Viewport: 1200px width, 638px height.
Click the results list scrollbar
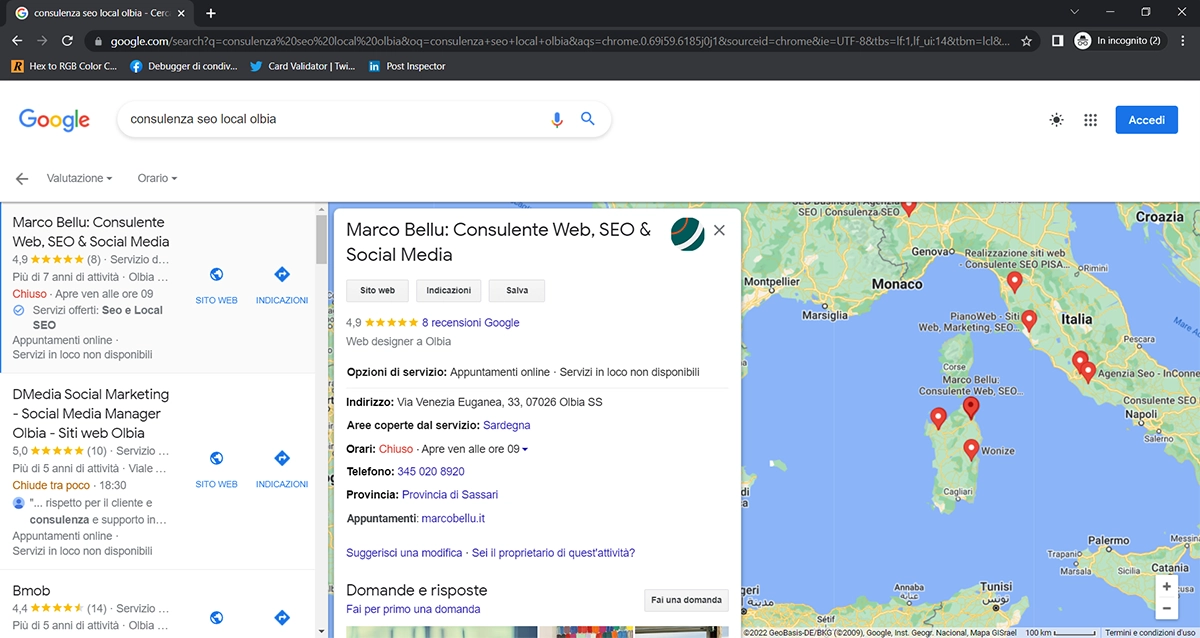322,240
